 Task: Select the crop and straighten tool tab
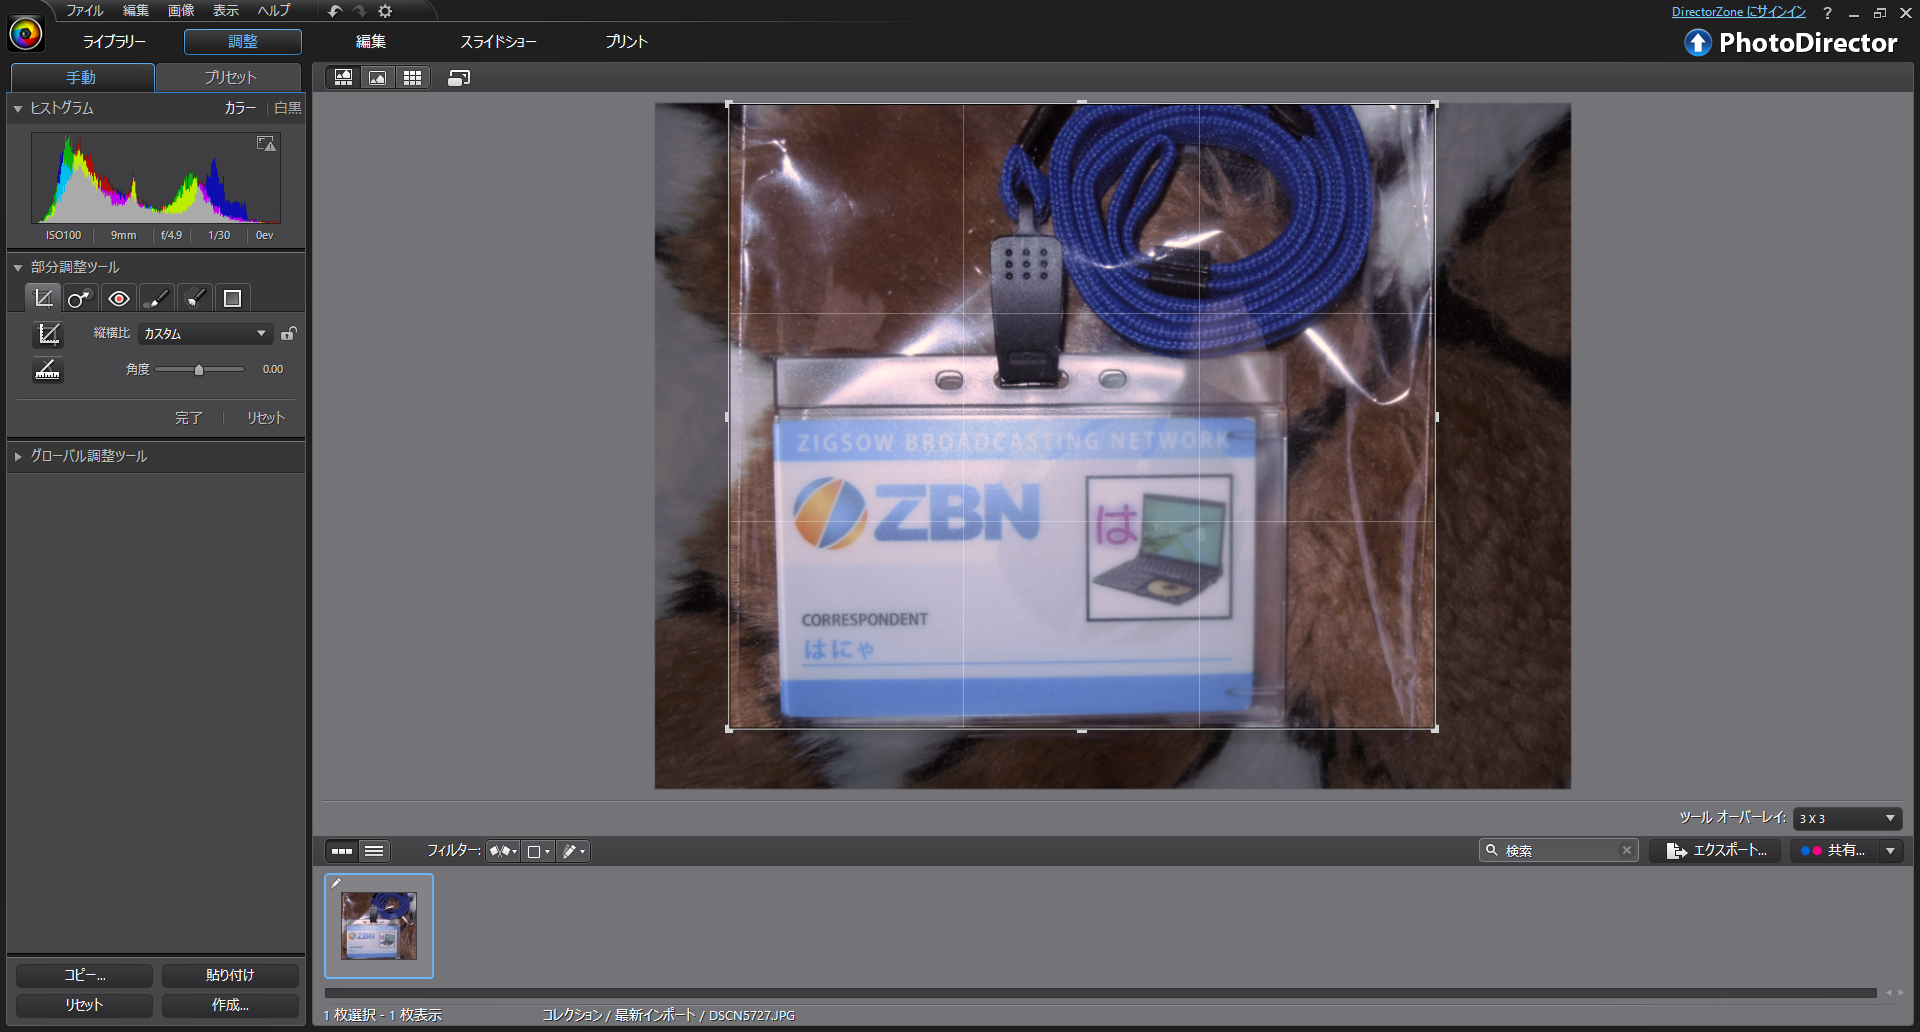pos(43,298)
